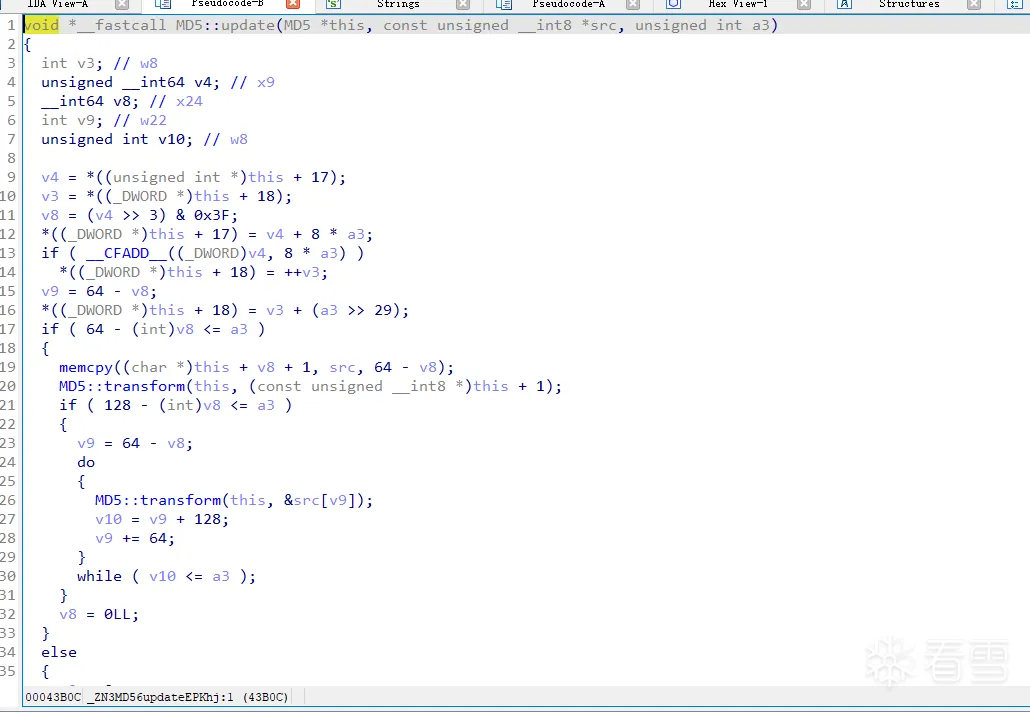This screenshot has width=1030, height=712.
Task: Click the '00043B0C' address in the status bar
Action: 53,697
